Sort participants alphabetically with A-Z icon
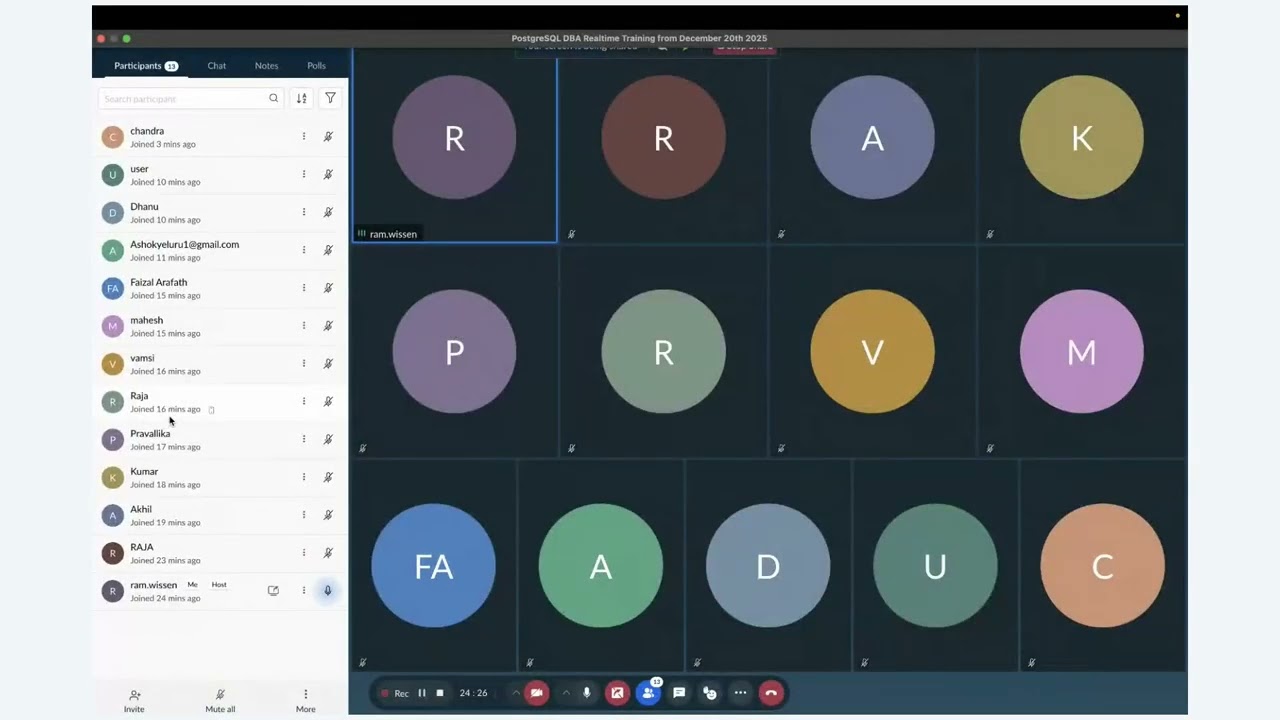This screenshot has height=720, width=1280. pos(301,98)
